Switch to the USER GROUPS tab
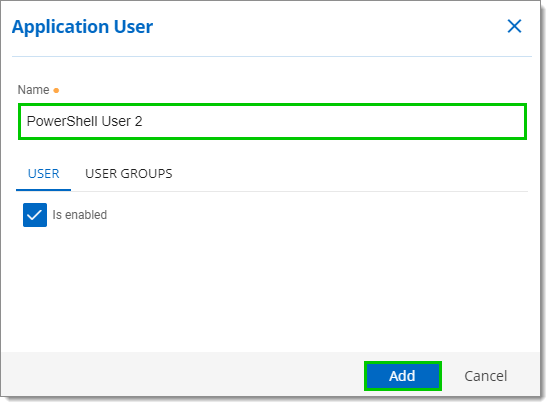The height and width of the screenshot is (407, 551). 129,174
